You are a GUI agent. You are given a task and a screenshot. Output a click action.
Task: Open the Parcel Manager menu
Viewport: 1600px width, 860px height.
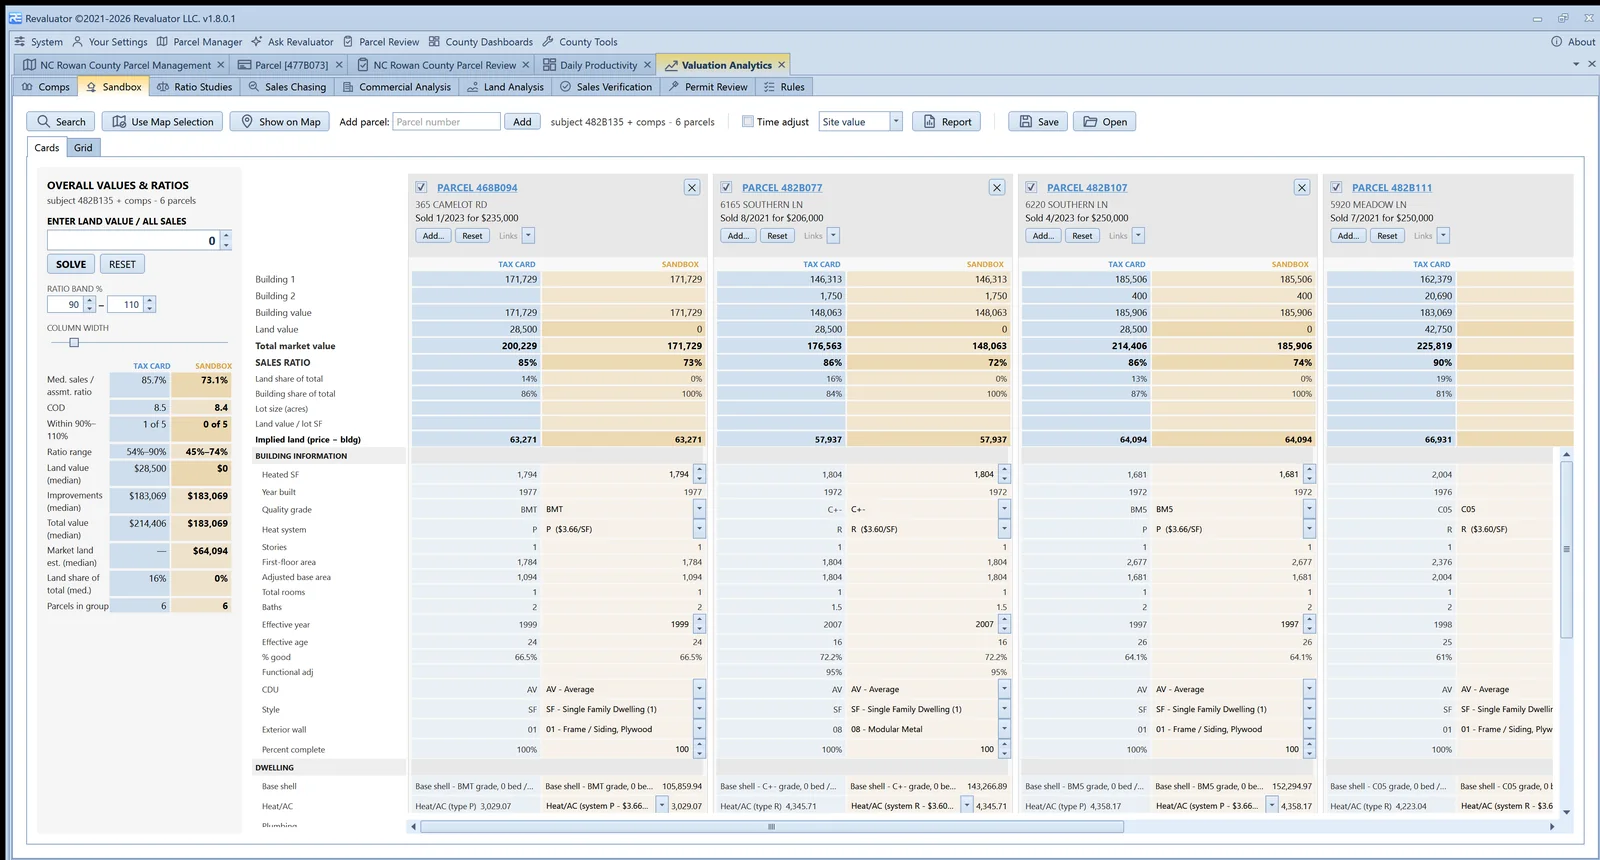[x=200, y=42]
